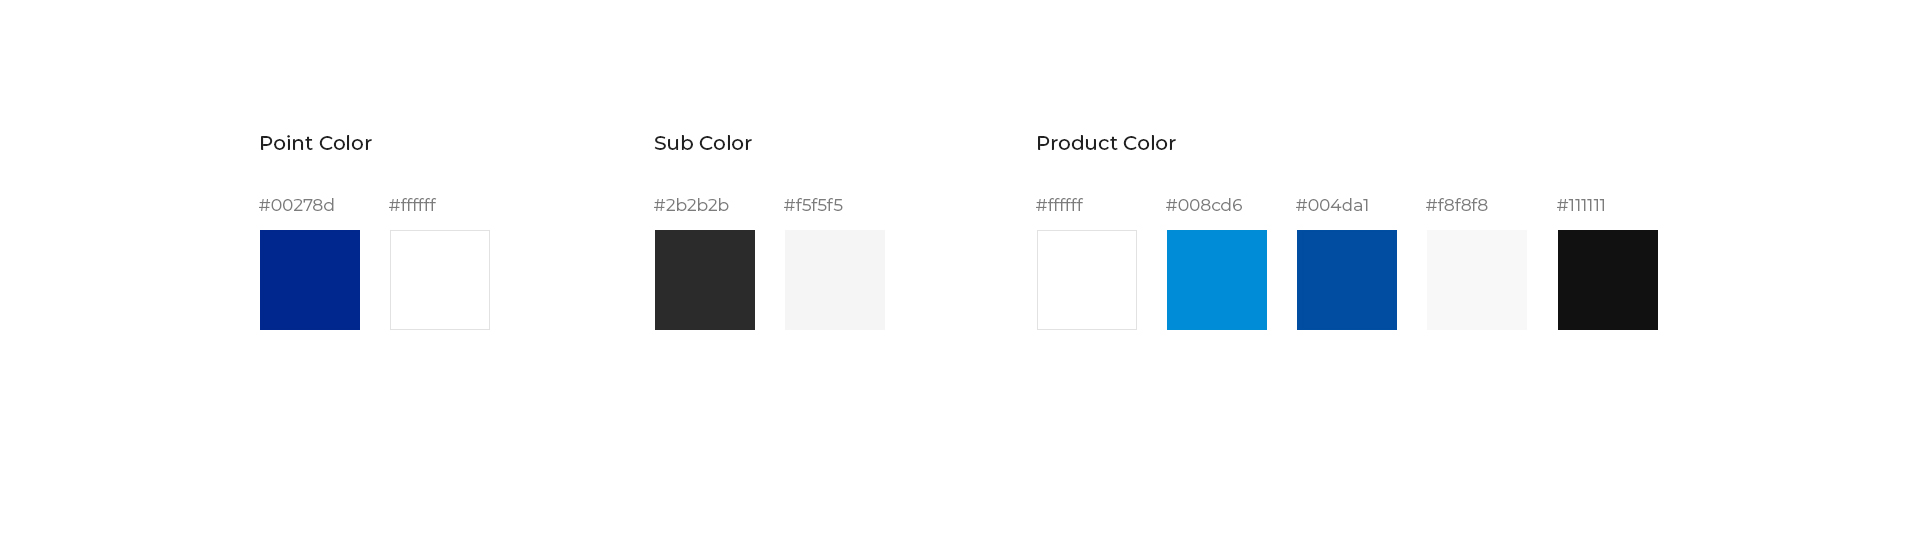Choose the light gray #f5f5f5 swatch

tap(835, 280)
